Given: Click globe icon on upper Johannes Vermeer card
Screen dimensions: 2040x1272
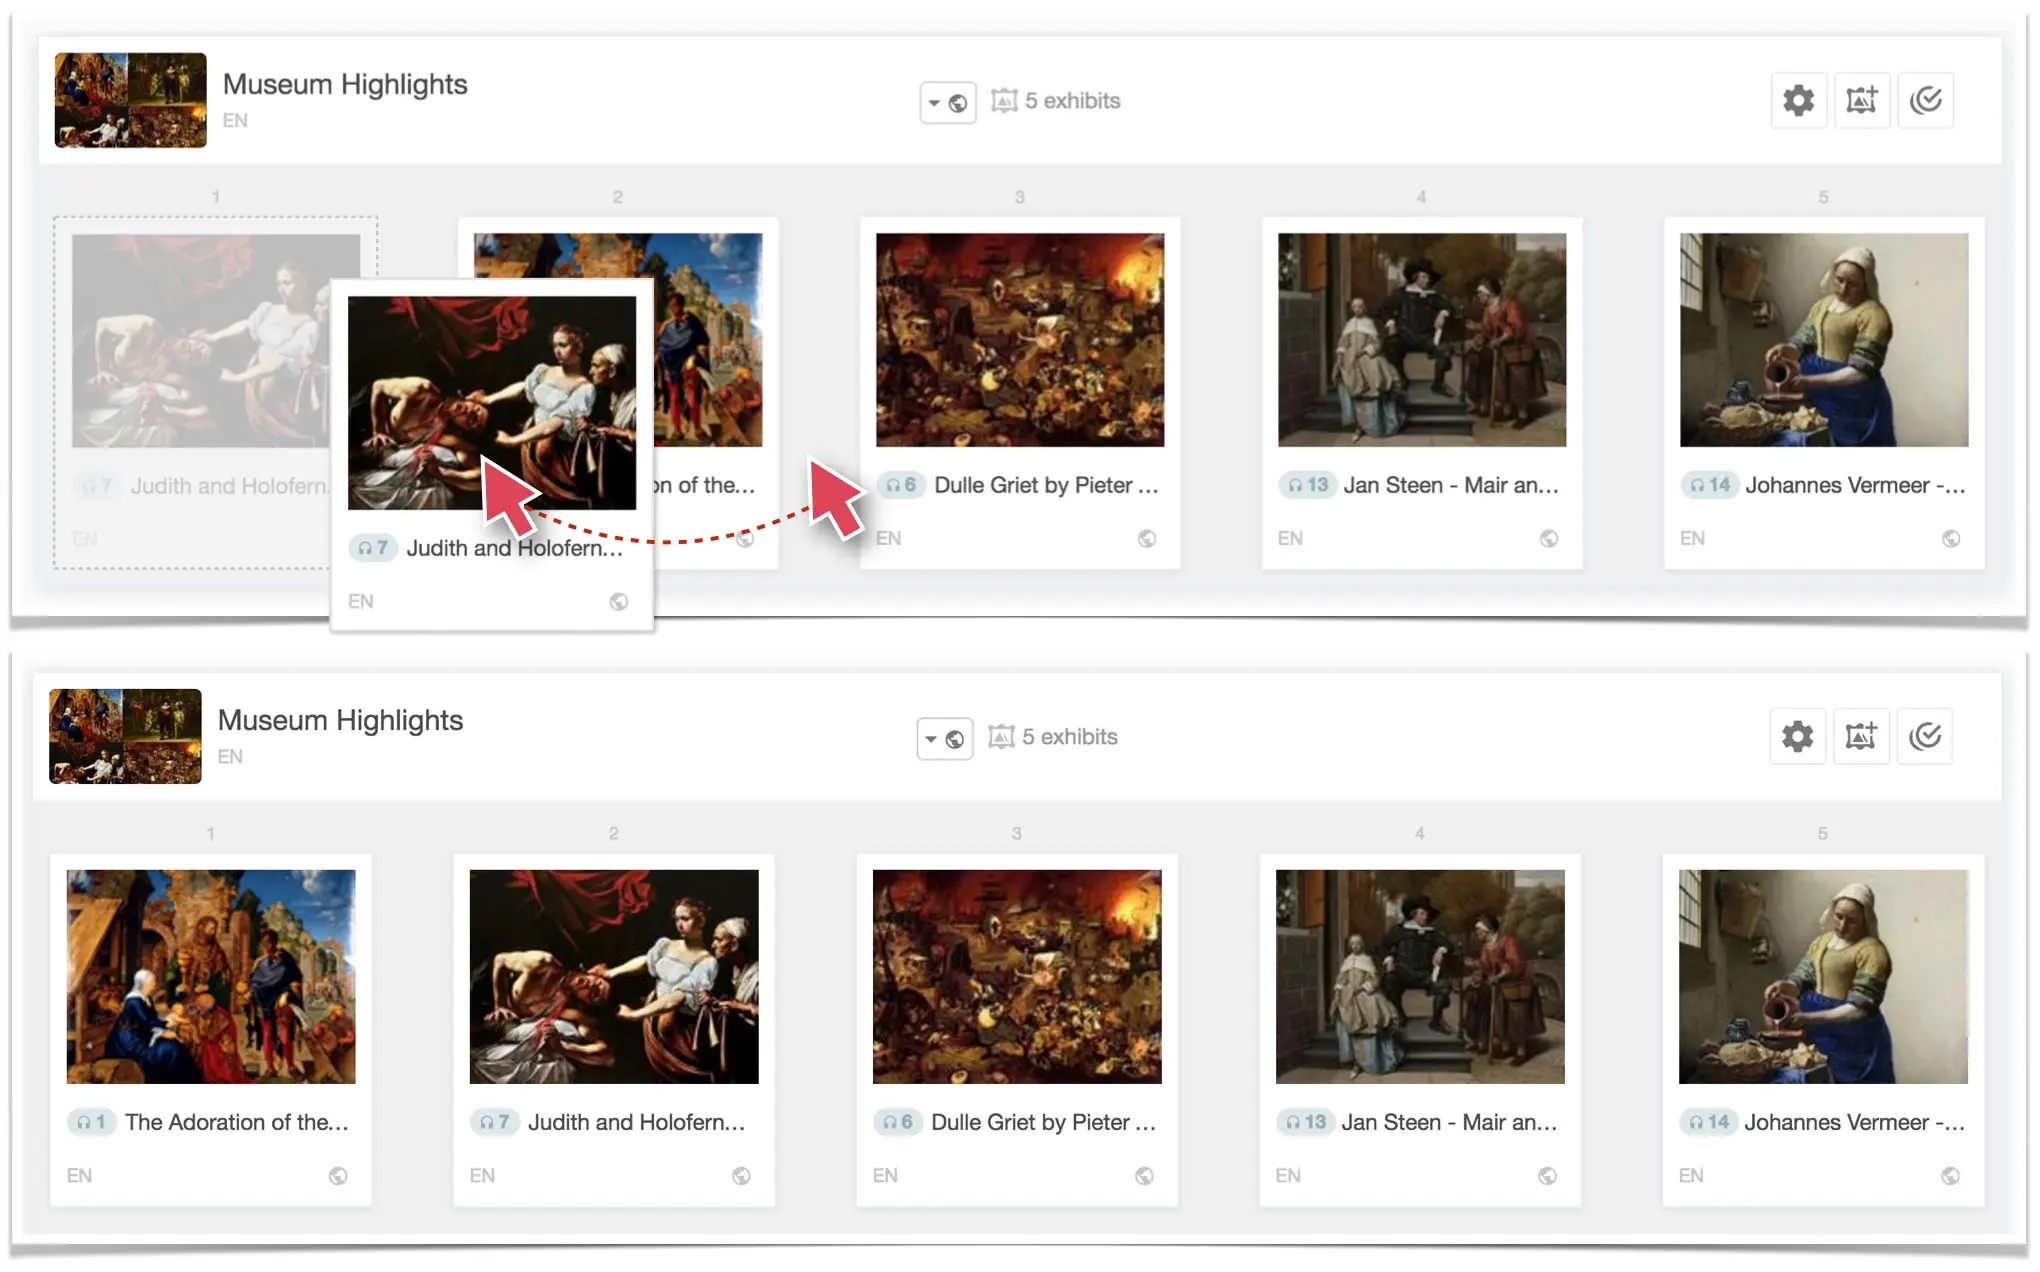Looking at the screenshot, I should 1951,538.
